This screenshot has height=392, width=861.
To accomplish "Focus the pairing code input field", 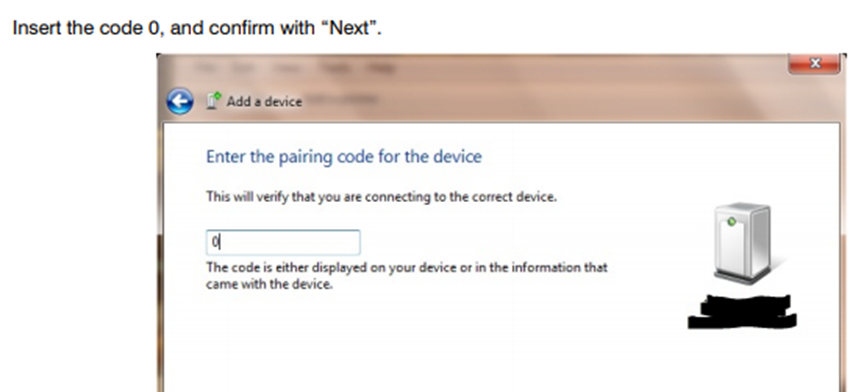I will click(x=283, y=242).
